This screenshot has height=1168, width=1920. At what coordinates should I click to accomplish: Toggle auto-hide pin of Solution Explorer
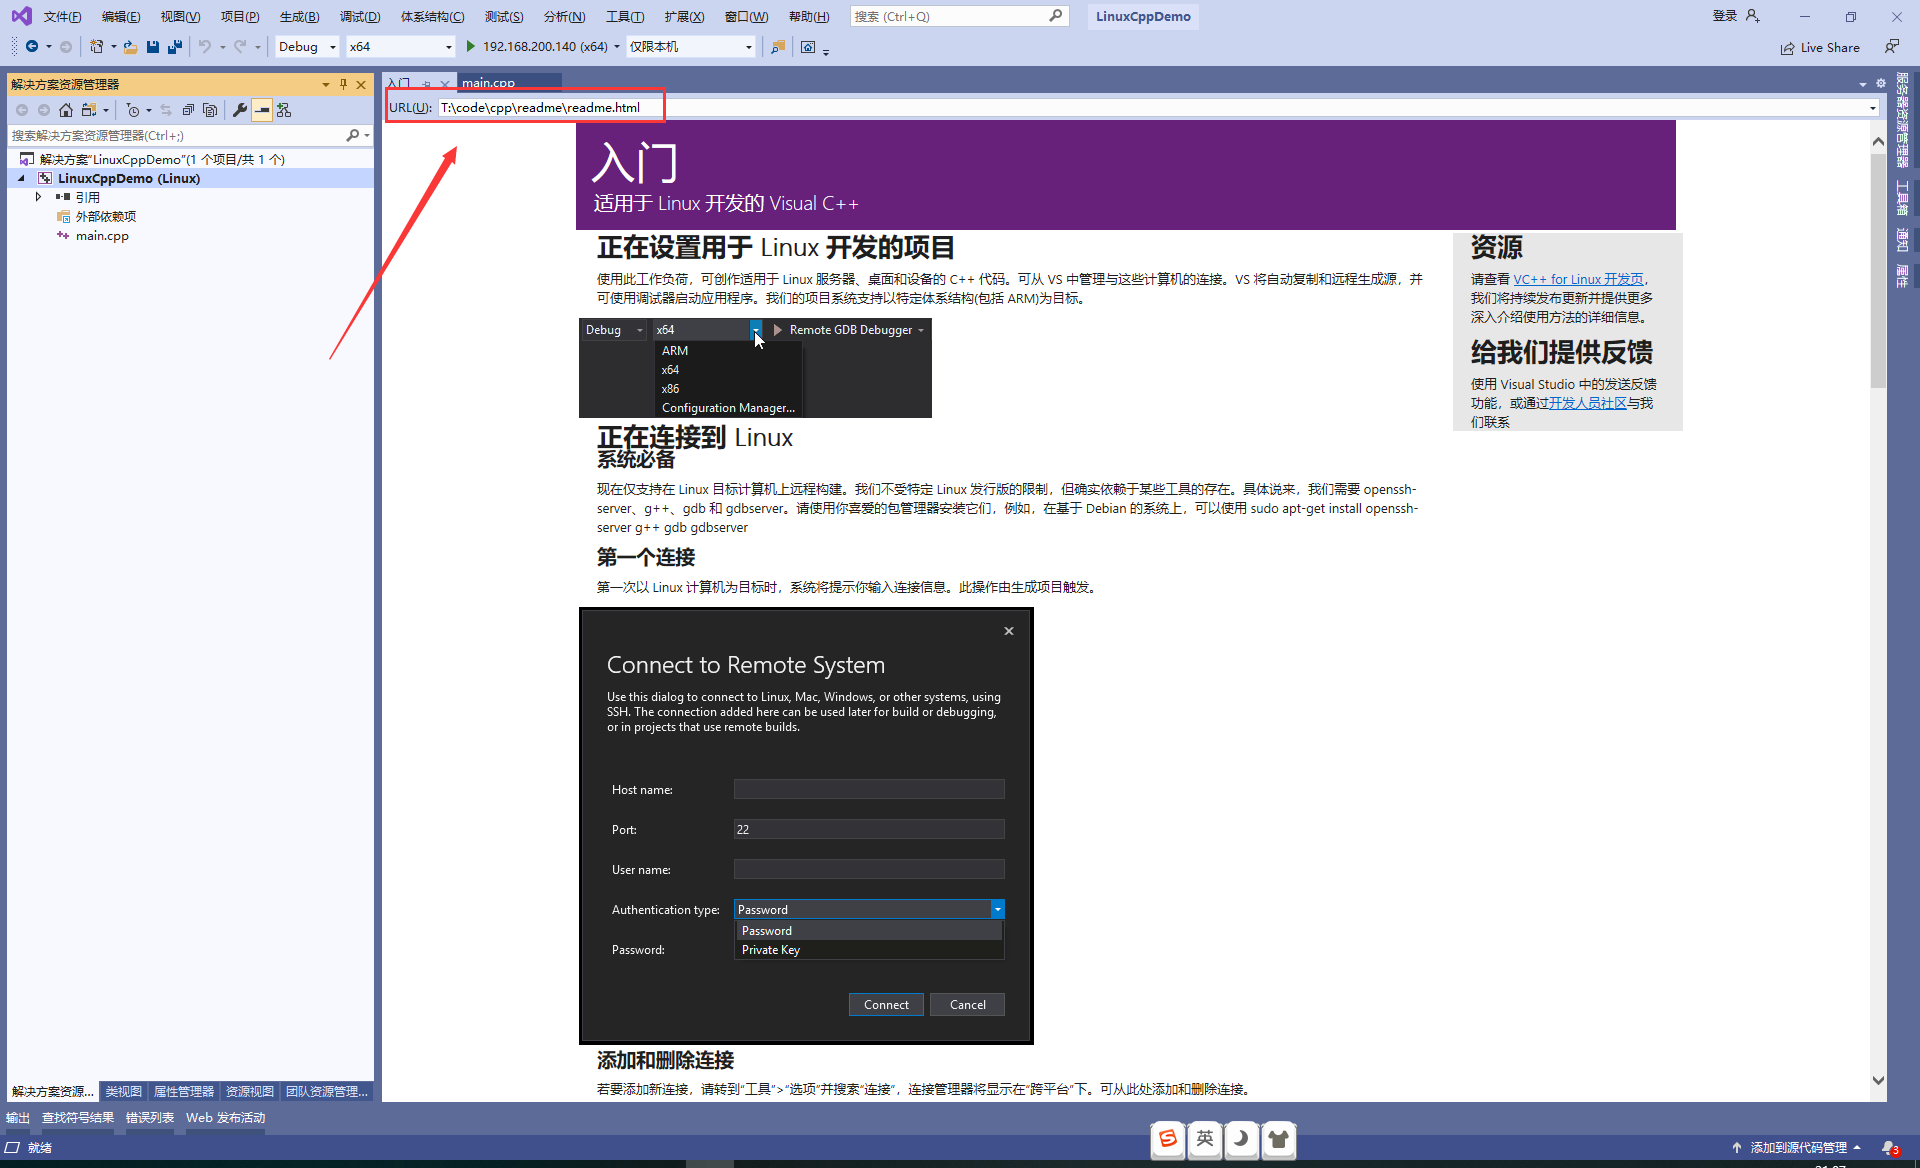tap(343, 85)
